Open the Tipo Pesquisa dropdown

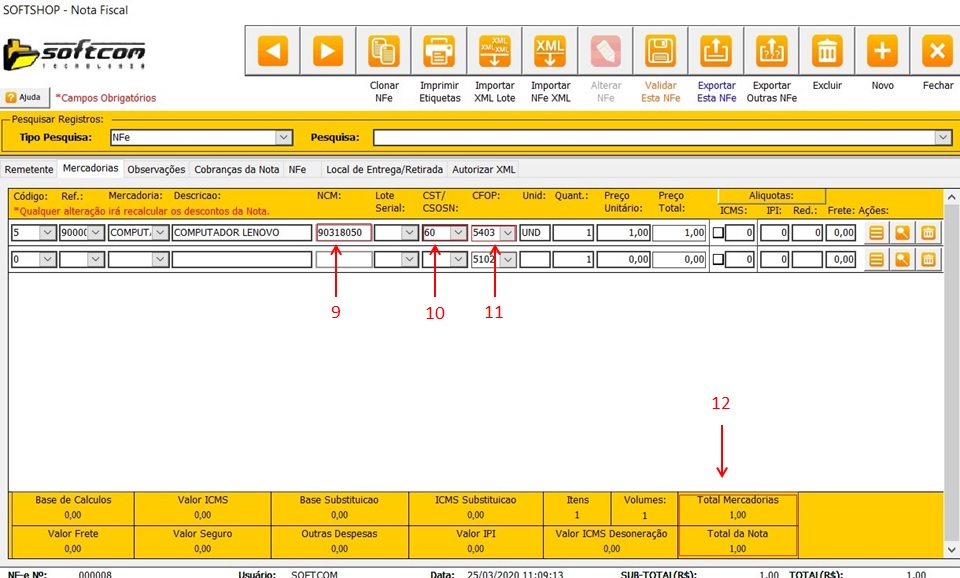coord(284,137)
